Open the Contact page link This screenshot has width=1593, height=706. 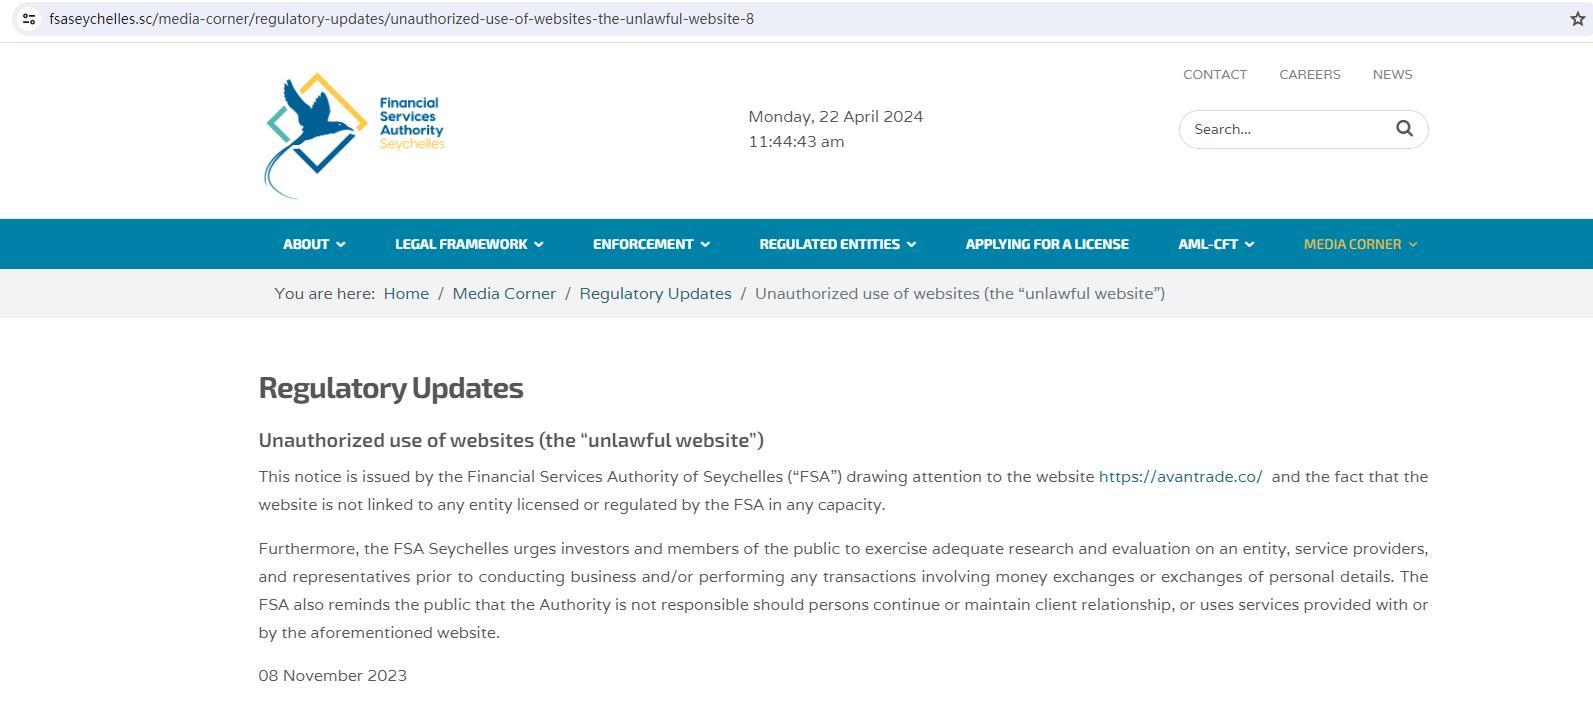[x=1214, y=75]
